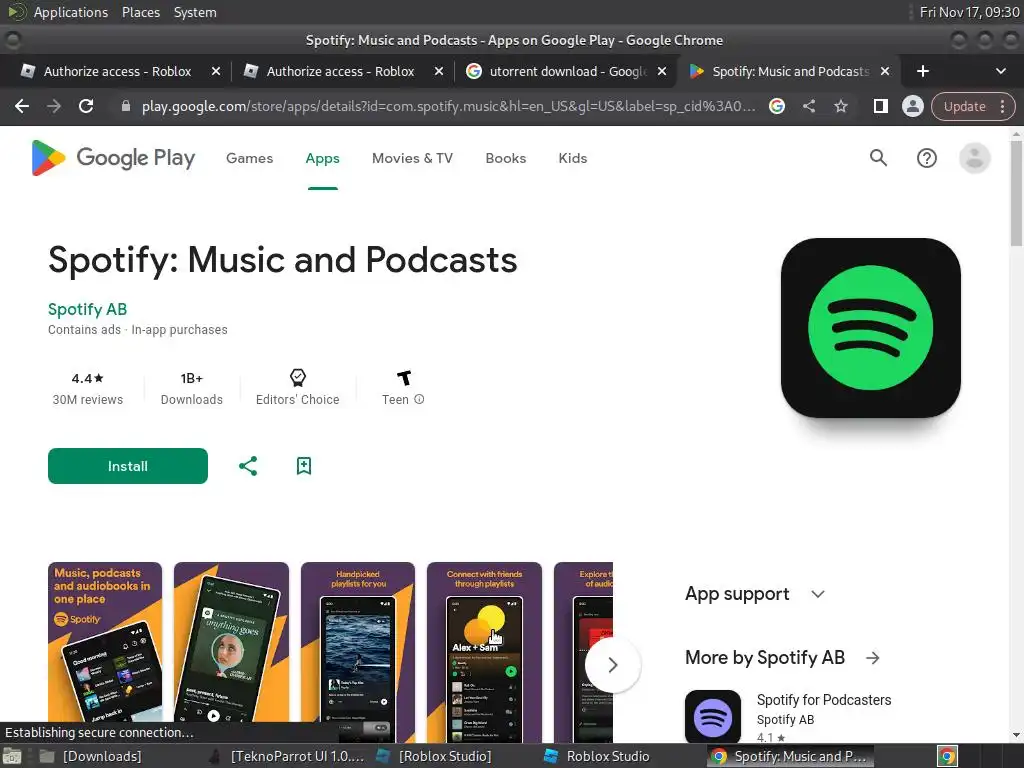View the site padlock information
This screenshot has height=768, width=1024.
point(125,106)
